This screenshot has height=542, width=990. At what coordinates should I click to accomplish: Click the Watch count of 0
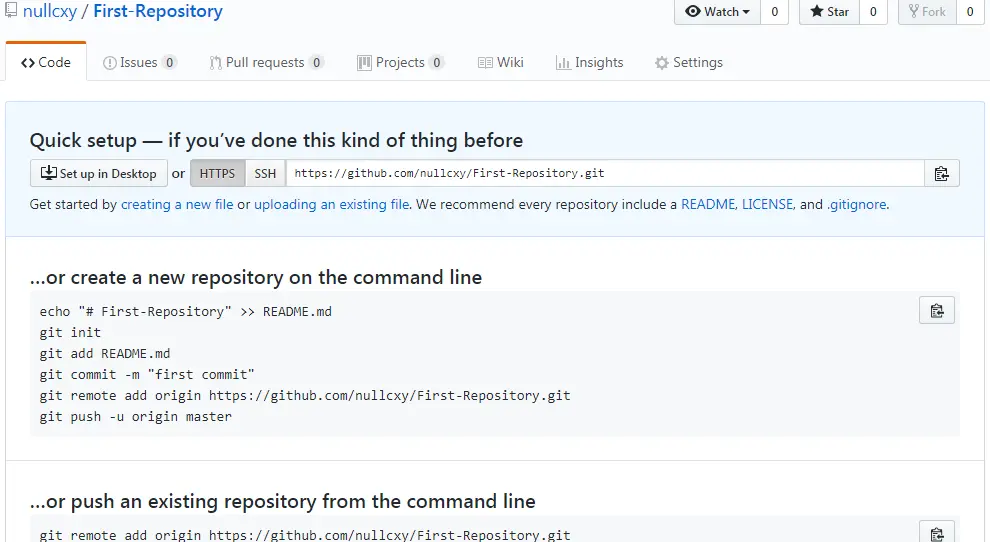point(775,11)
